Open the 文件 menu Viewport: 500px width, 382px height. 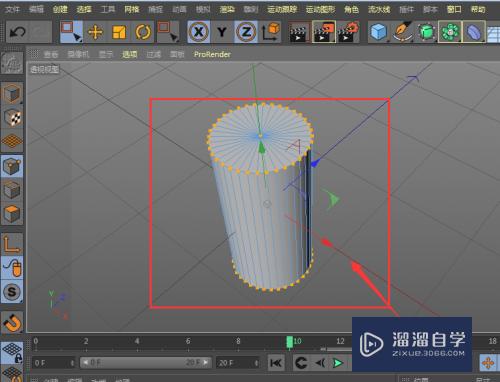pyautogui.click(x=12, y=9)
